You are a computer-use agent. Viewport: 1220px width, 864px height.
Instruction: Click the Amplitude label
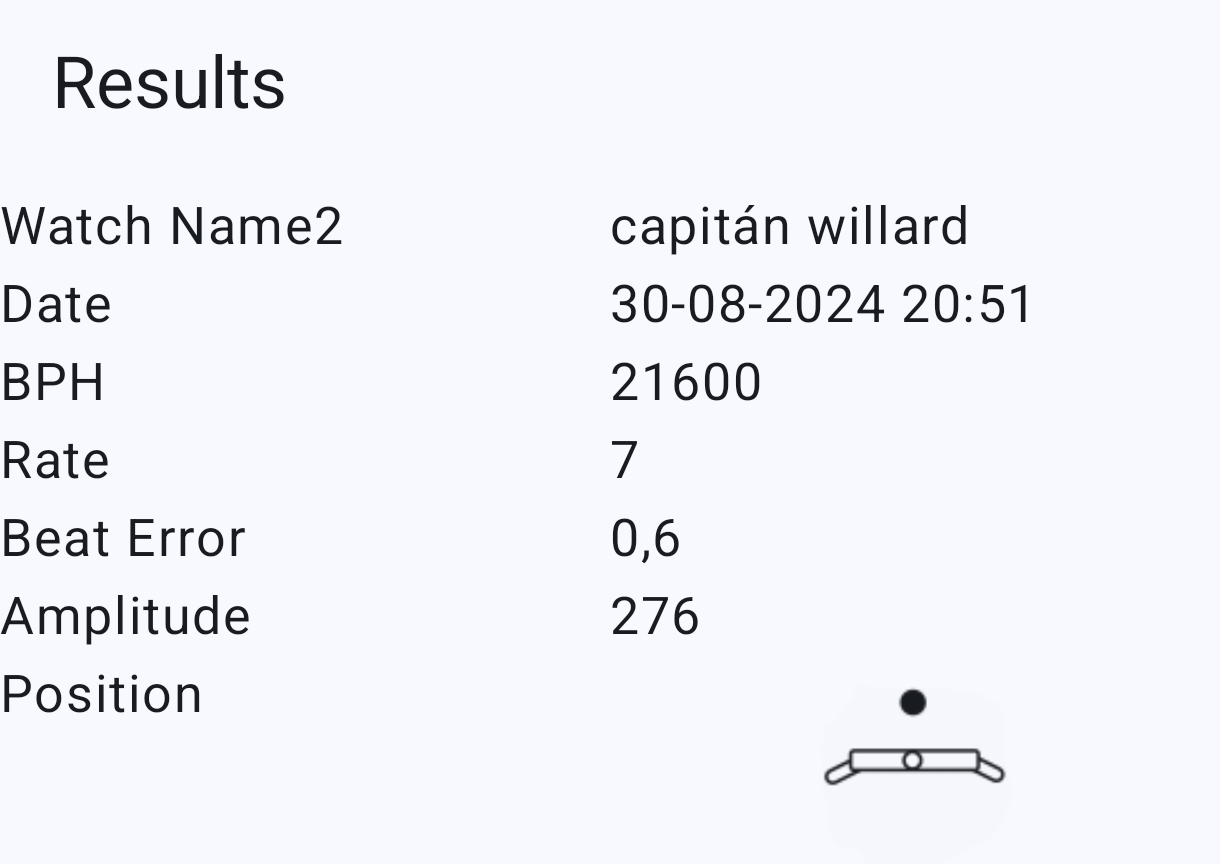click(x=125, y=616)
